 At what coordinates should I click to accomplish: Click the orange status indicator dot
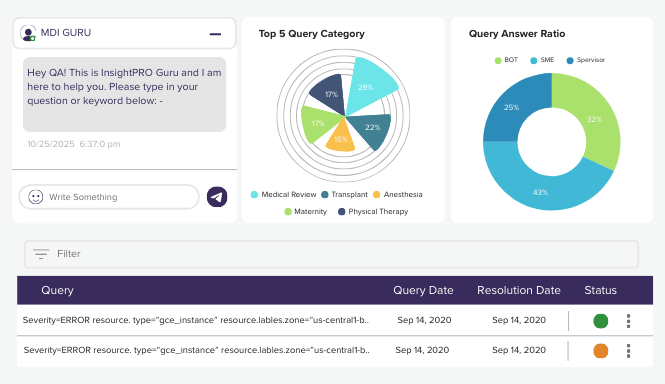(601, 351)
